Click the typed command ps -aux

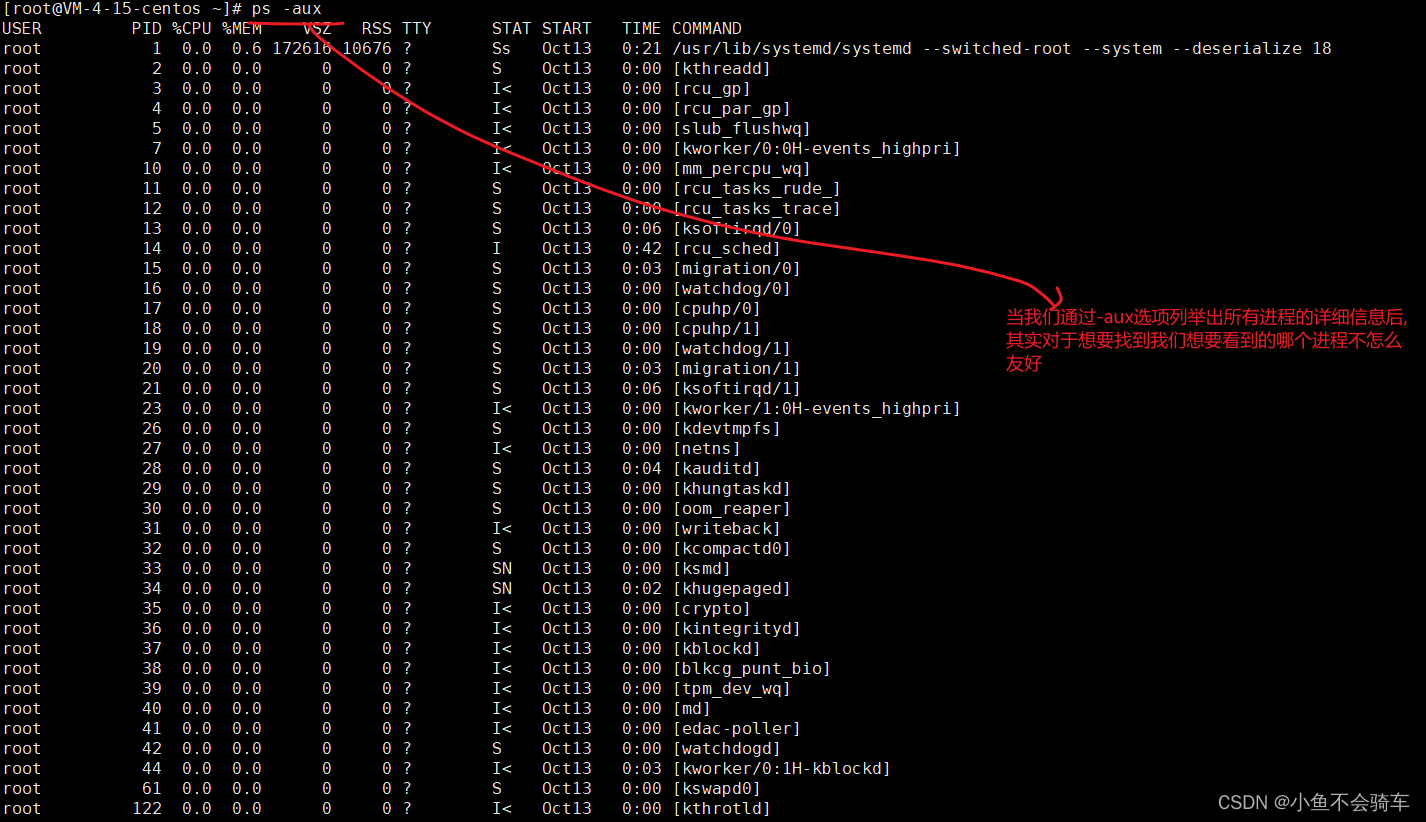coord(287,9)
